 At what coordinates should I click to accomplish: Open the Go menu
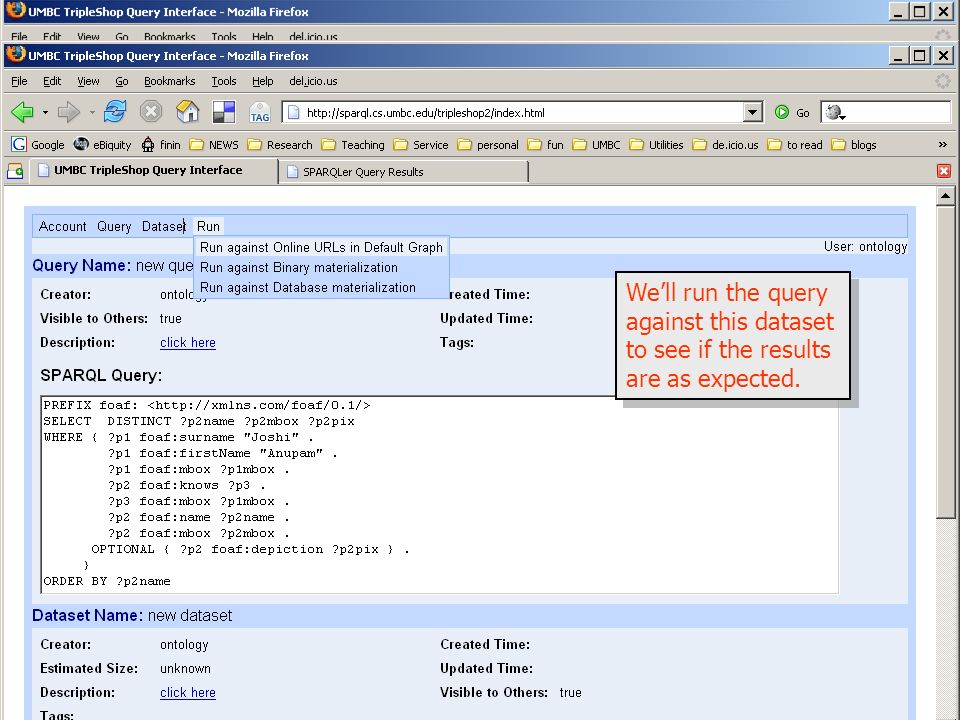[122, 81]
